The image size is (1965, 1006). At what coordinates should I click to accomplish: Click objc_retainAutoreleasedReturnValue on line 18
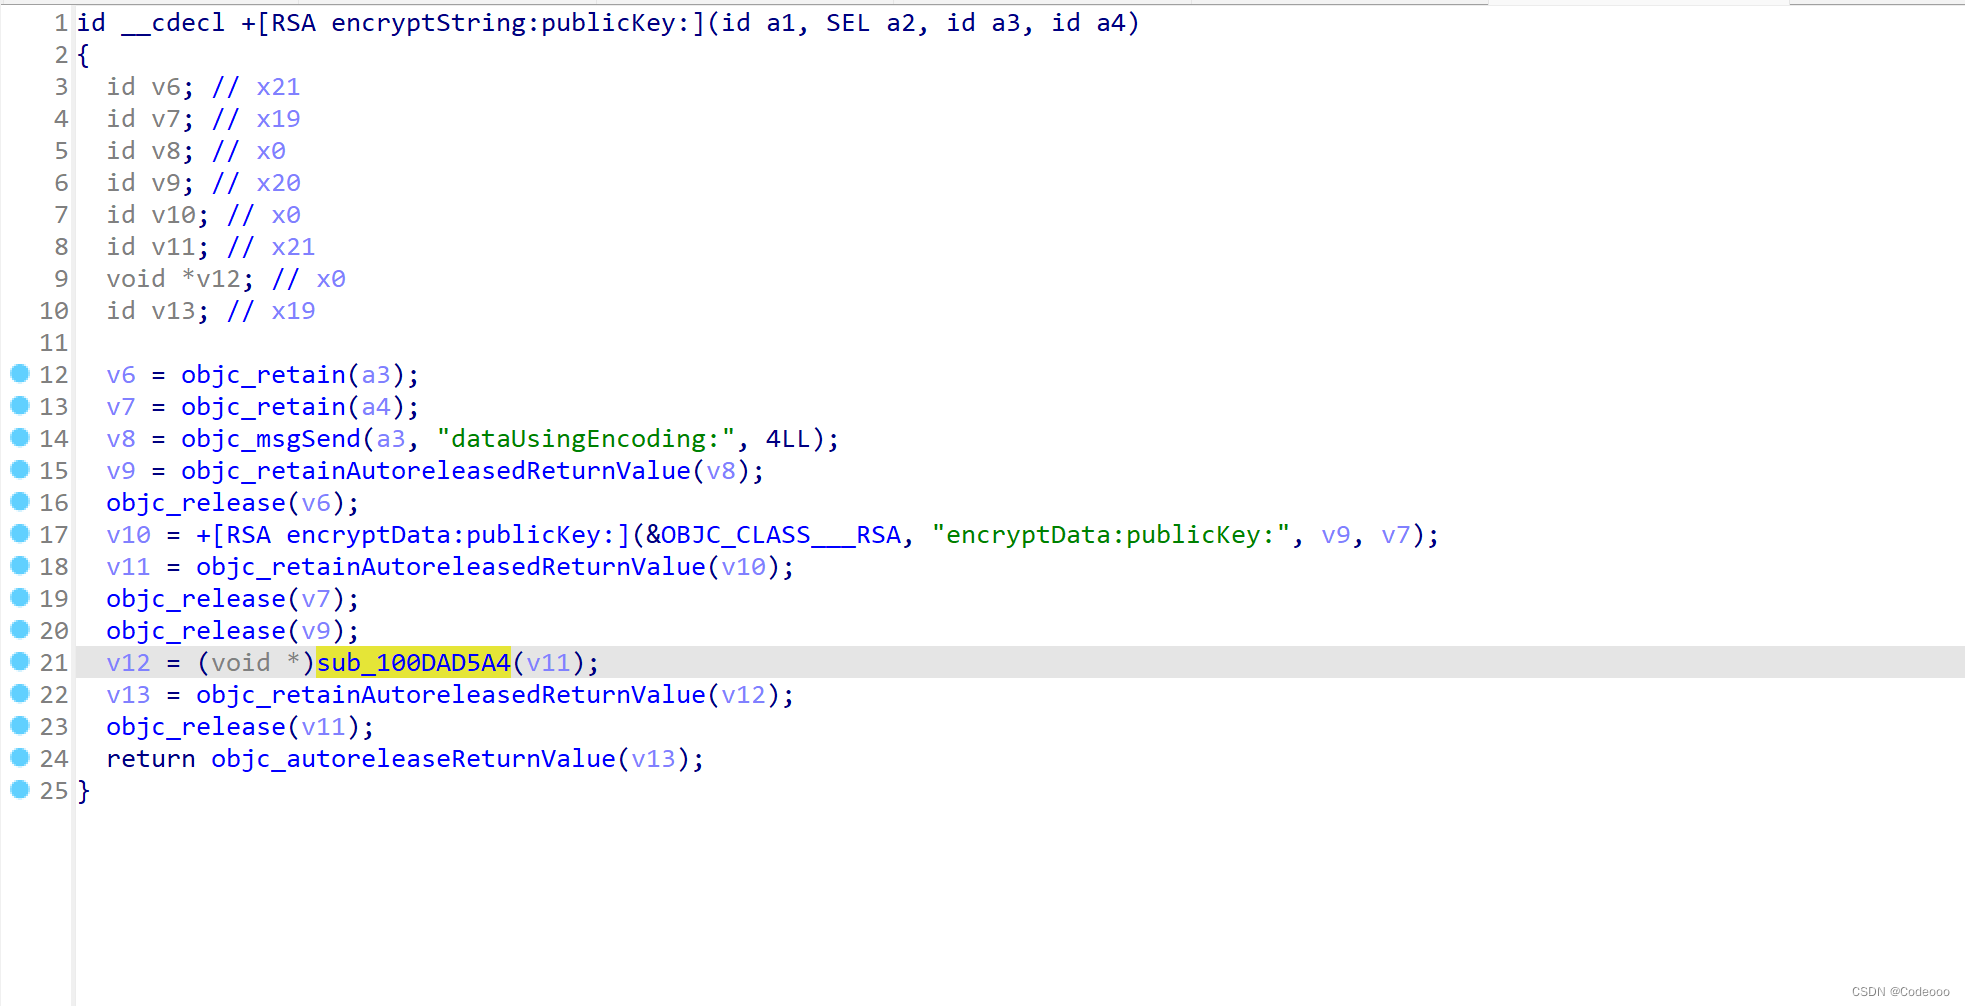point(451,567)
